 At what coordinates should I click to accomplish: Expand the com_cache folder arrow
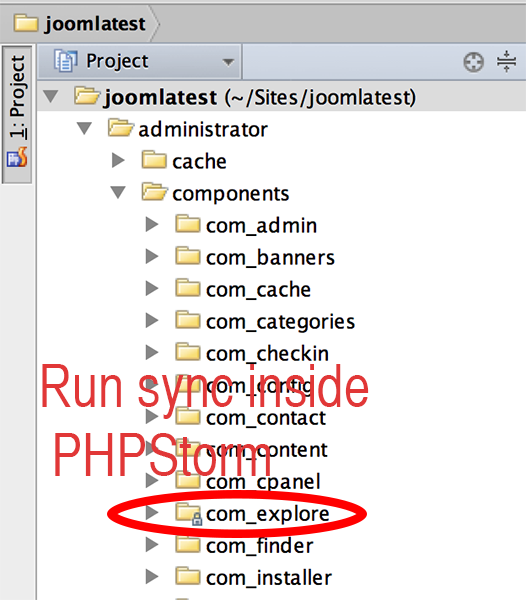[x=152, y=289]
